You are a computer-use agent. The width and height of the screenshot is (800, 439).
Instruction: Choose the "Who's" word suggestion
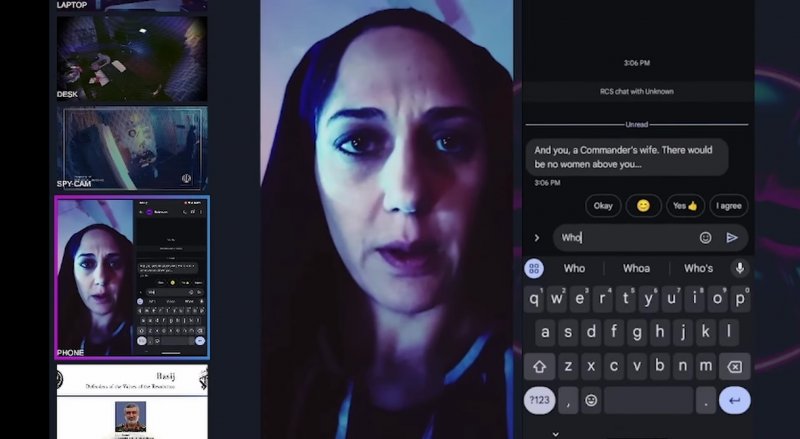(x=698, y=268)
